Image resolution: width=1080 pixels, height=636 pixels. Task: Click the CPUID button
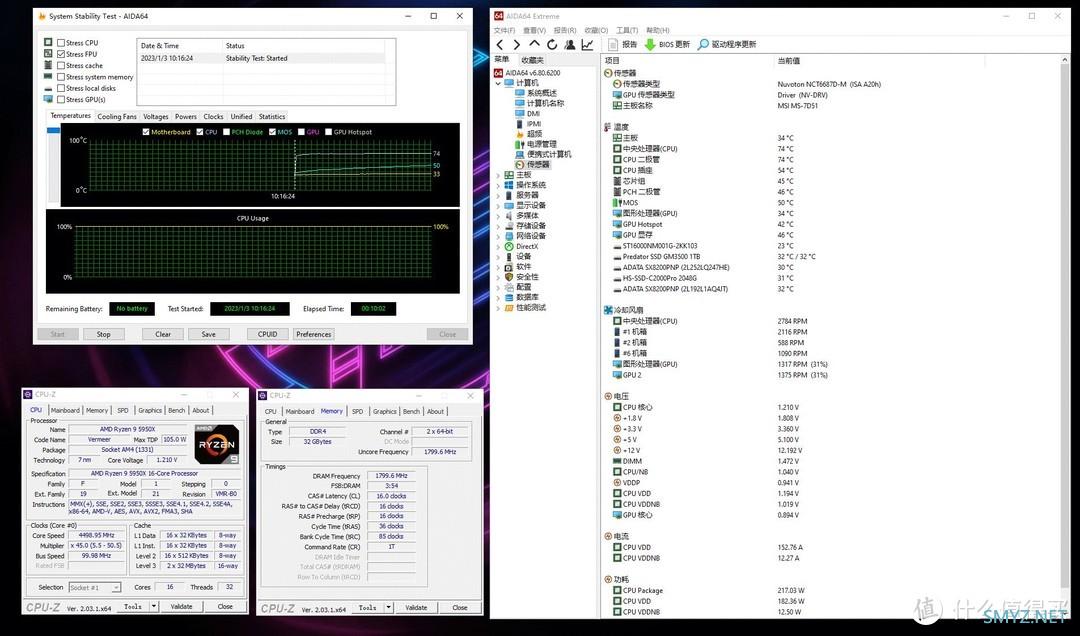(x=268, y=334)
